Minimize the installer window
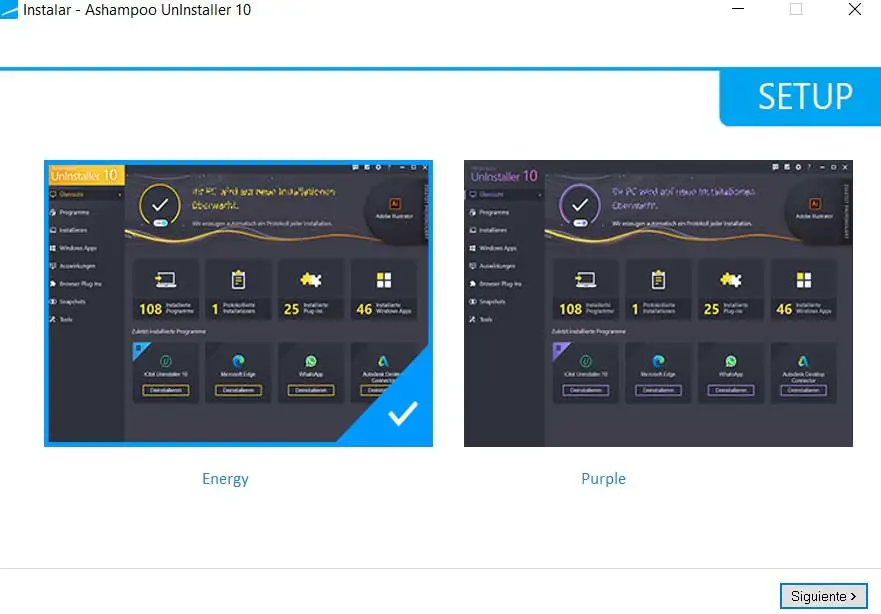Image resolution: width=881 pixels, height=614 pixels. coord(738,9)
